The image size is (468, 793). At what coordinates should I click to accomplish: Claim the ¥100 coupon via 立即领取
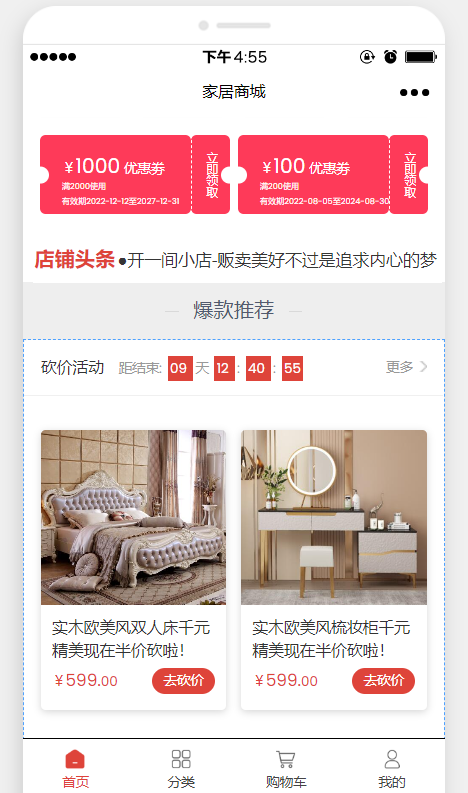coord(409,174)
